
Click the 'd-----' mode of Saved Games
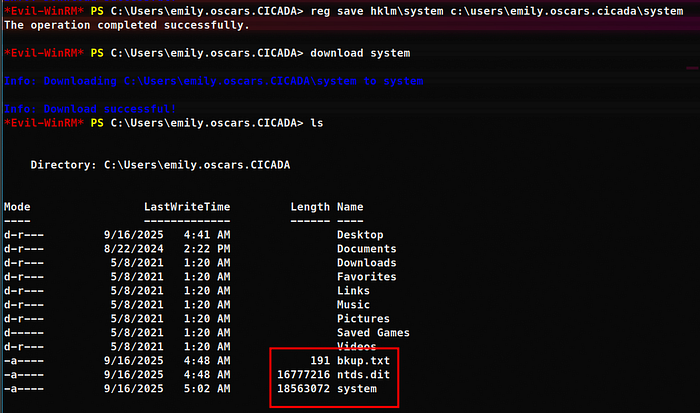(24, 333)
